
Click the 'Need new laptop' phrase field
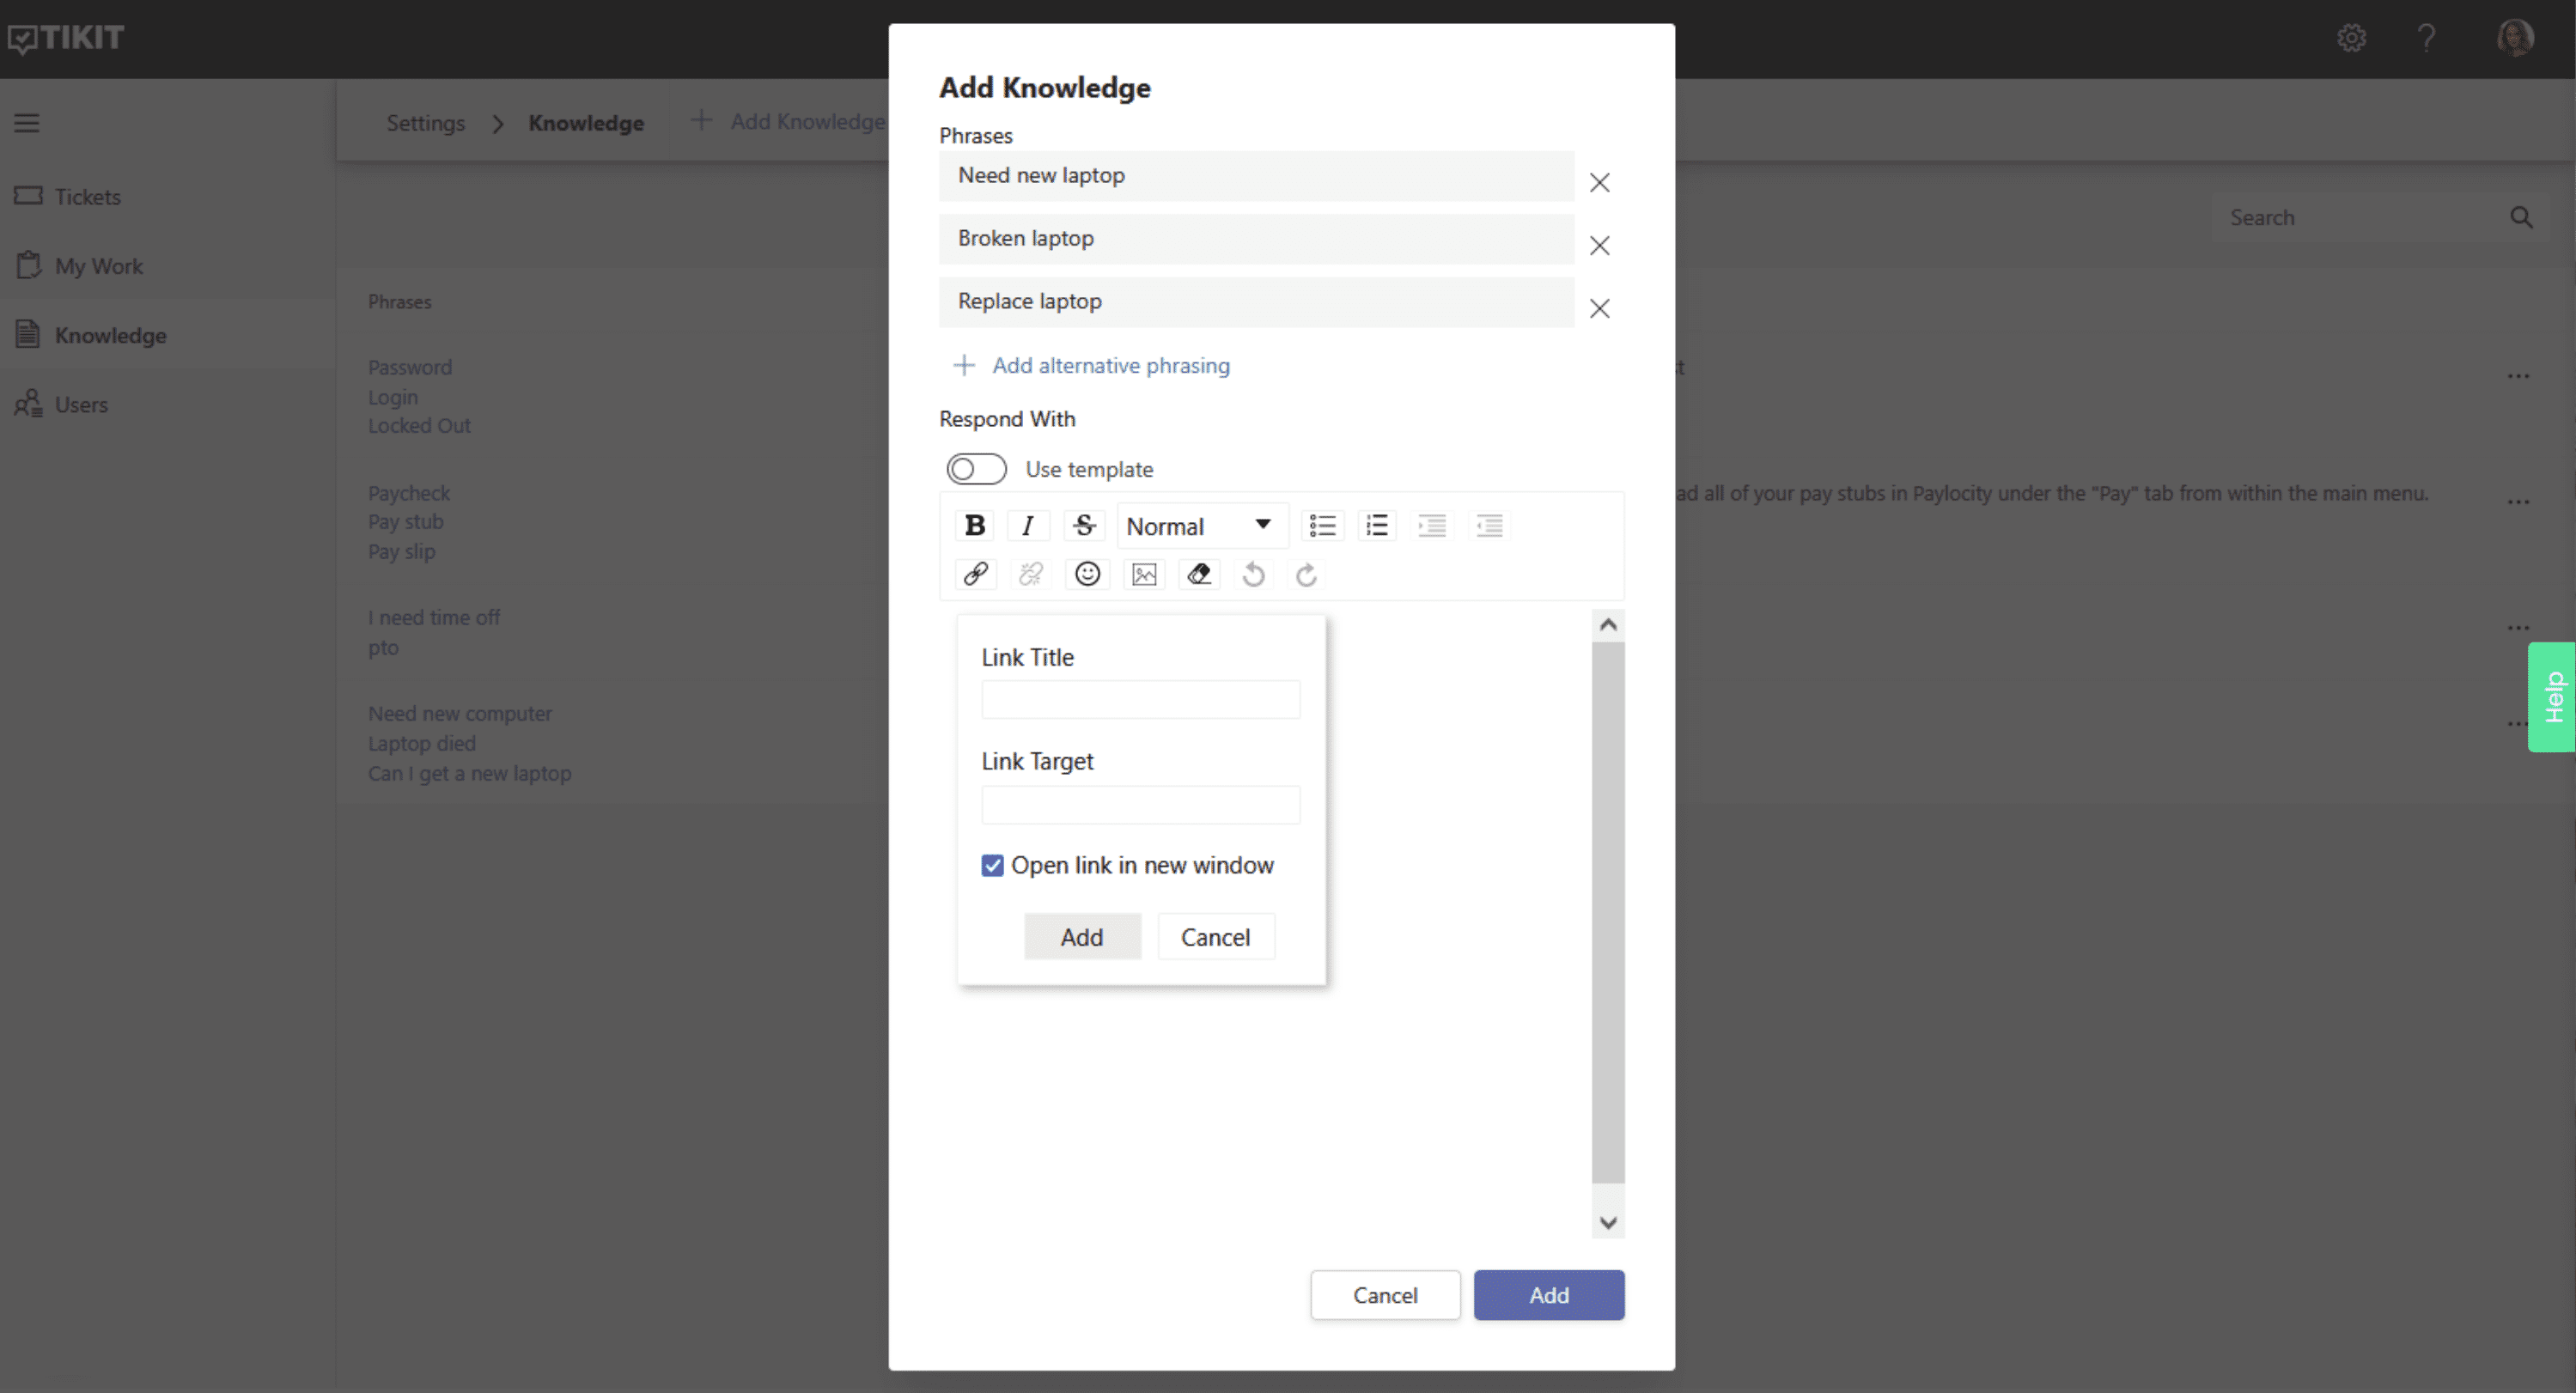click(1256, 176)
